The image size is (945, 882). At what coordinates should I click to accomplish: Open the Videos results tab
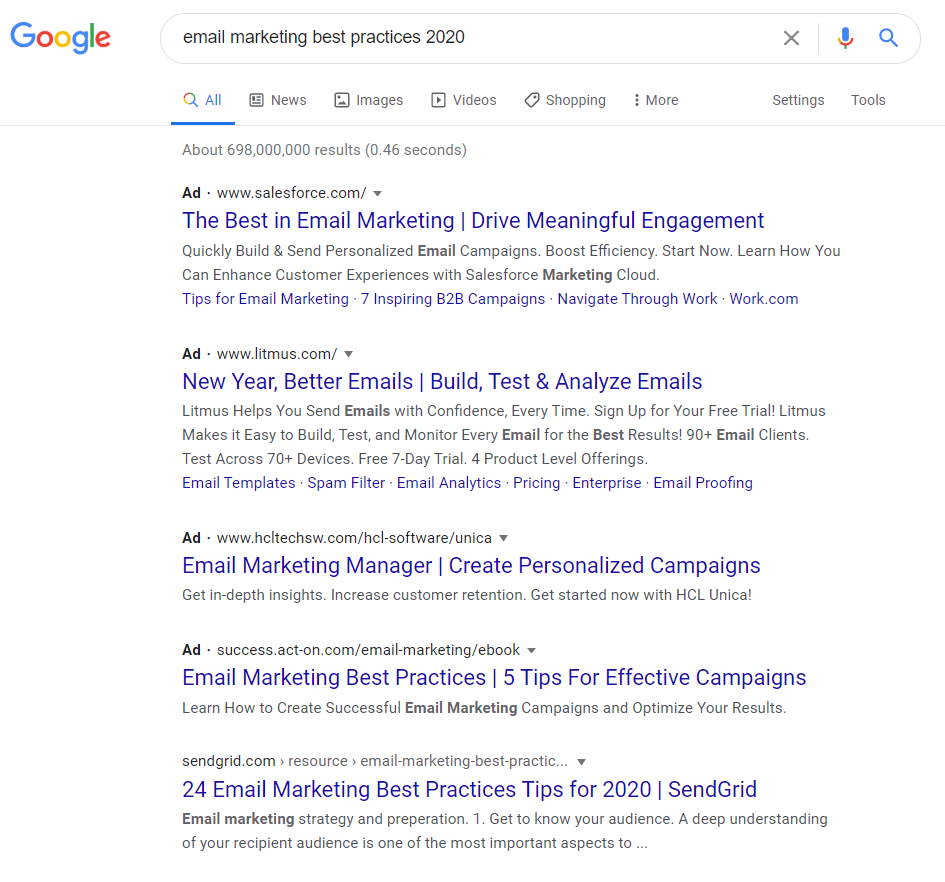pos(463,100)
